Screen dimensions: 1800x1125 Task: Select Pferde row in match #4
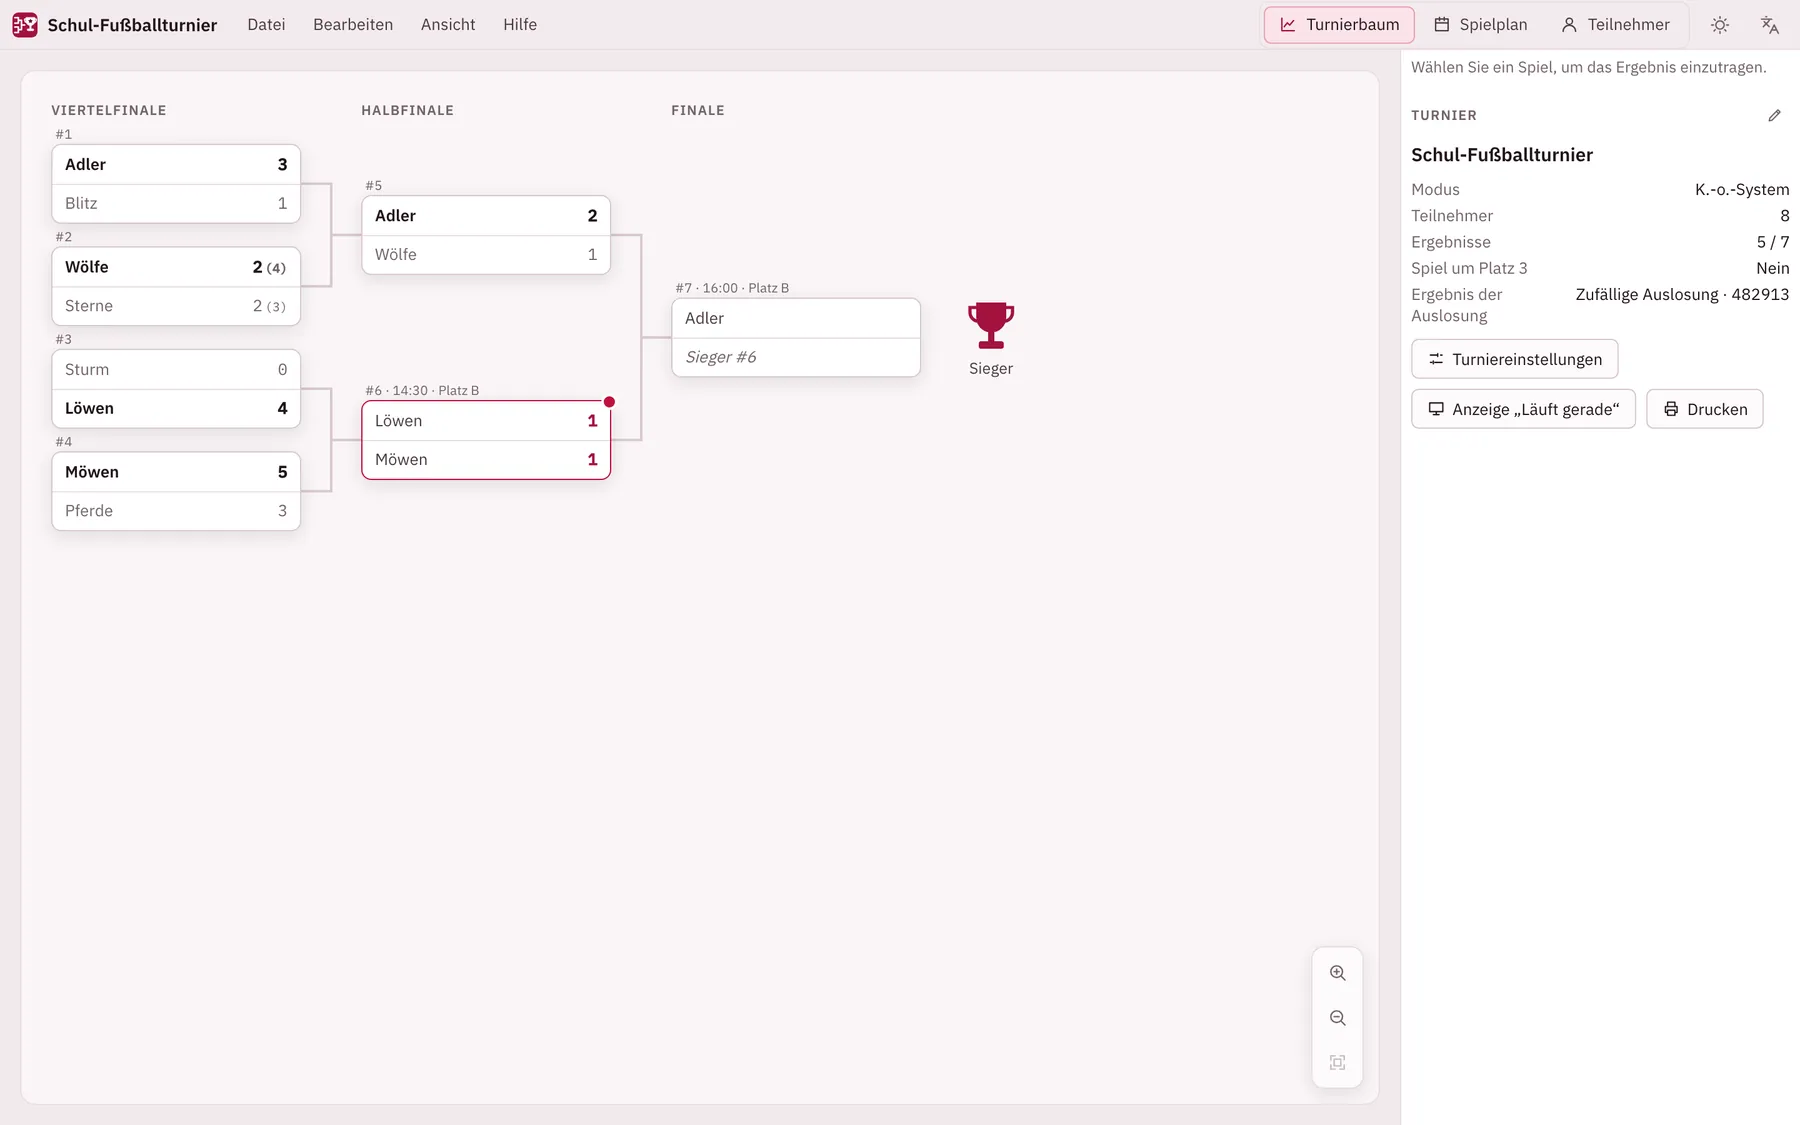coord(176,511)
